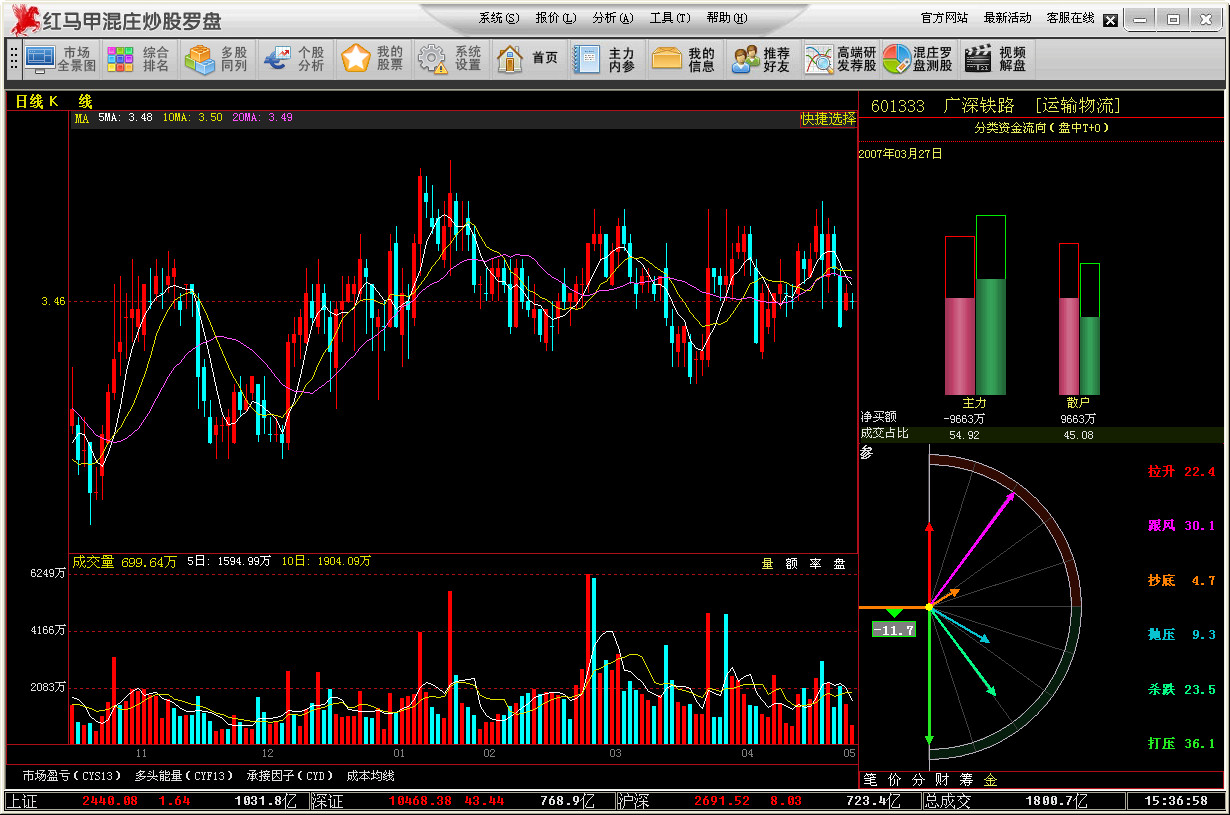Select the 市场盈亏(CYS13) indicator tab
Image resolution: width=1230 pixels, height=815 pixels.
pos(72,775)
